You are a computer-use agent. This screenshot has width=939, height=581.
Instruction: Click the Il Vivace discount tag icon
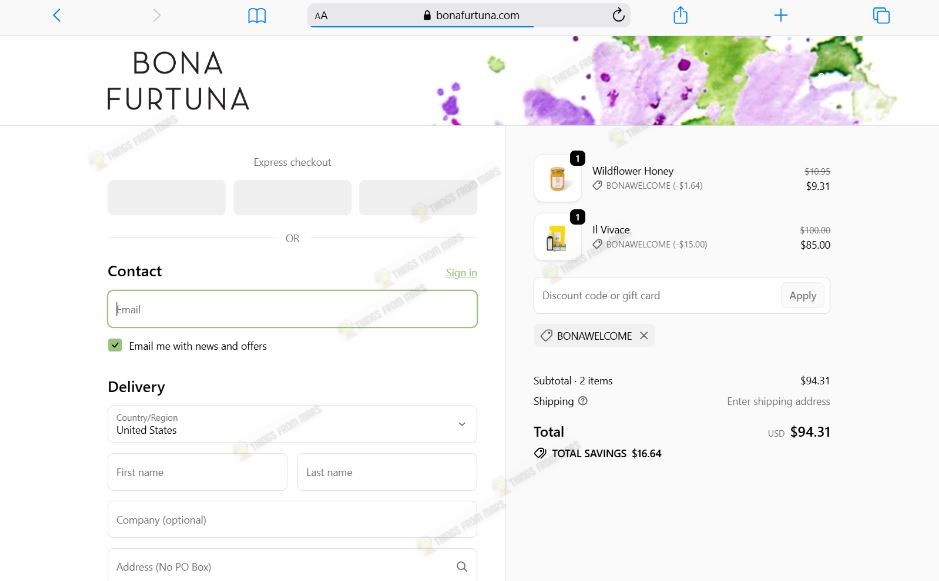[597, 244]
